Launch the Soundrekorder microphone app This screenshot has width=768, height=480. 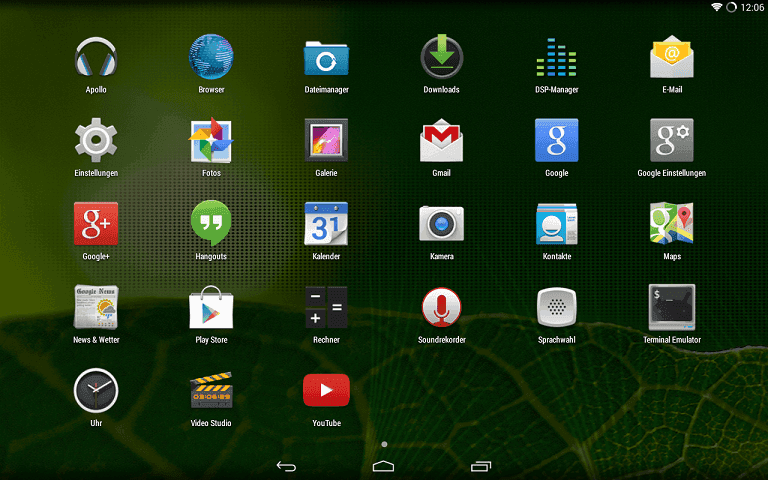(x=441, y=307)
